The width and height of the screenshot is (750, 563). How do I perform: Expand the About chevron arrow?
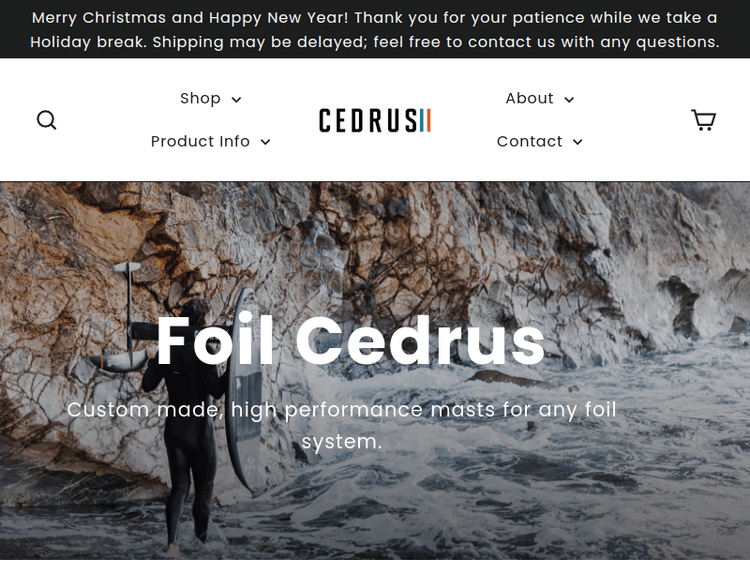[x=569, y=99]
